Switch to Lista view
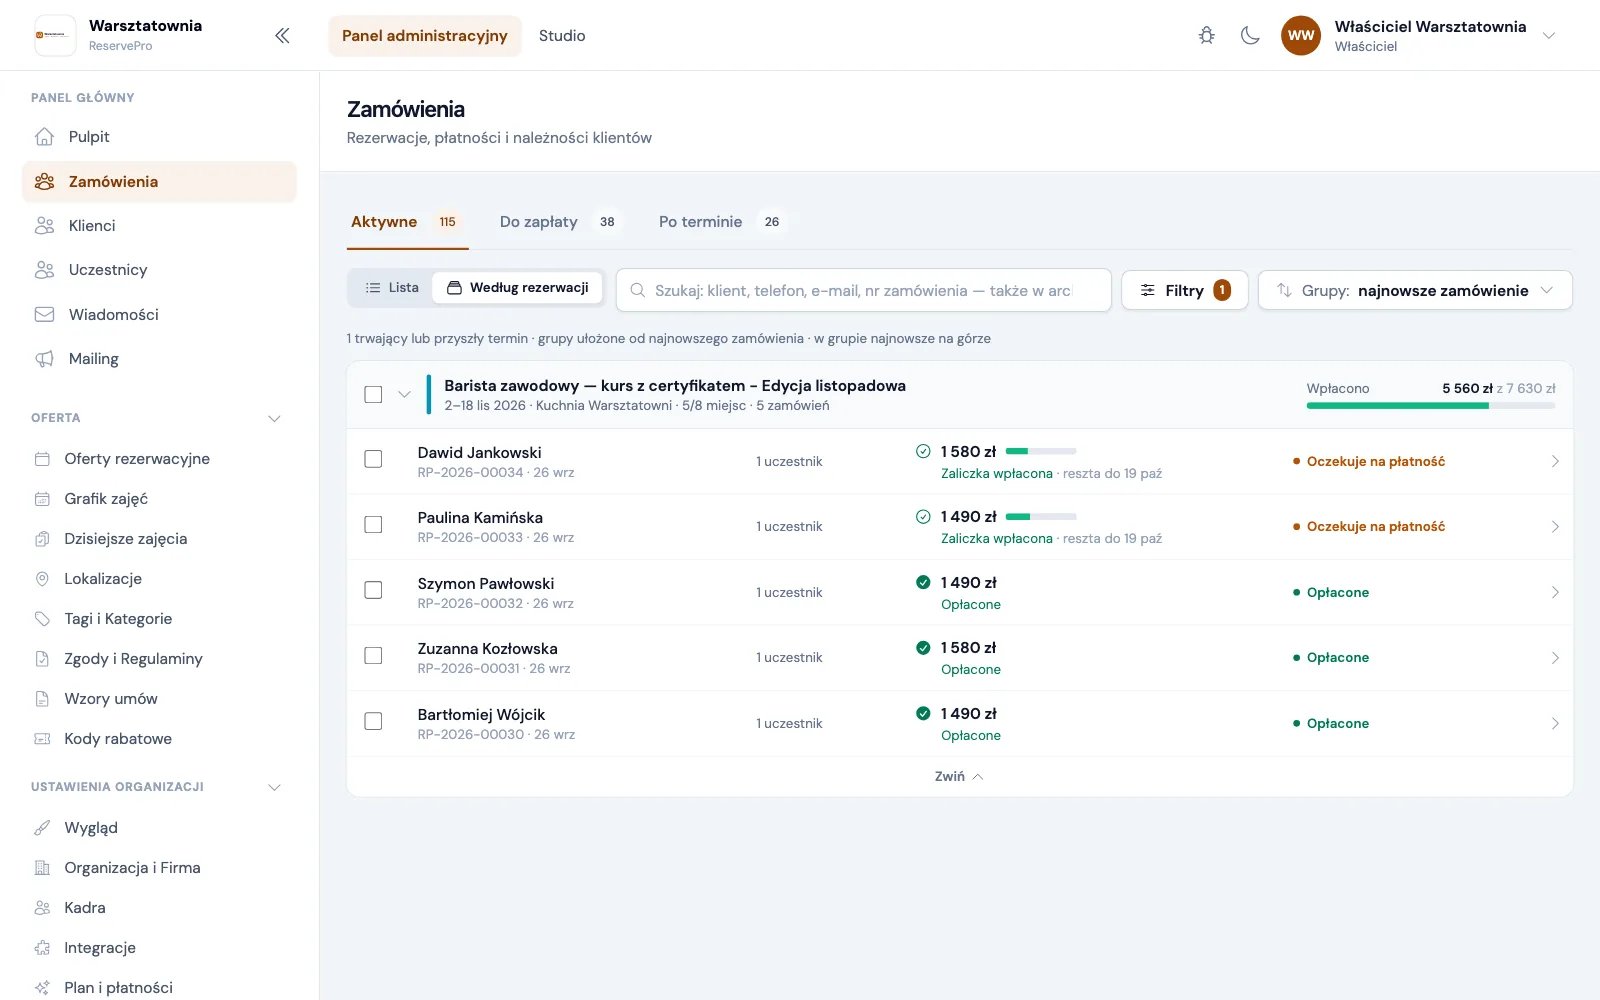Image resolution: width=1600 pixels, height=1000 pixels. click(x=391, y=288)
